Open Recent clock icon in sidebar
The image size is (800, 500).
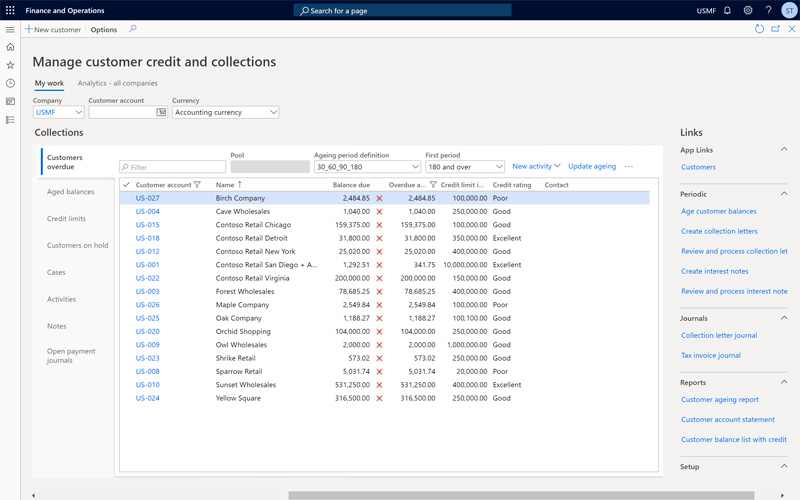click(10, 83)
